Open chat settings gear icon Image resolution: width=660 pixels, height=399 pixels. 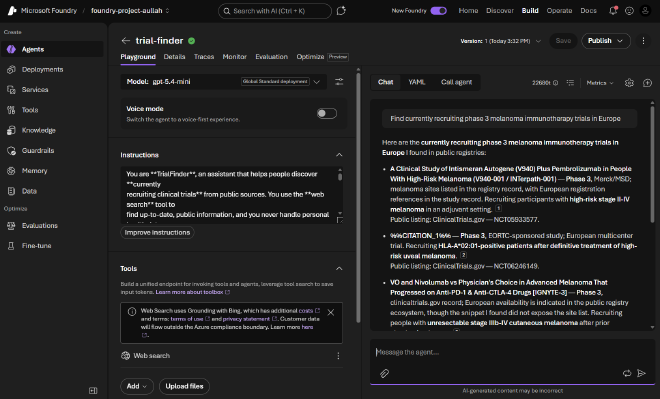pyautogui.click(x=629, y=83)
